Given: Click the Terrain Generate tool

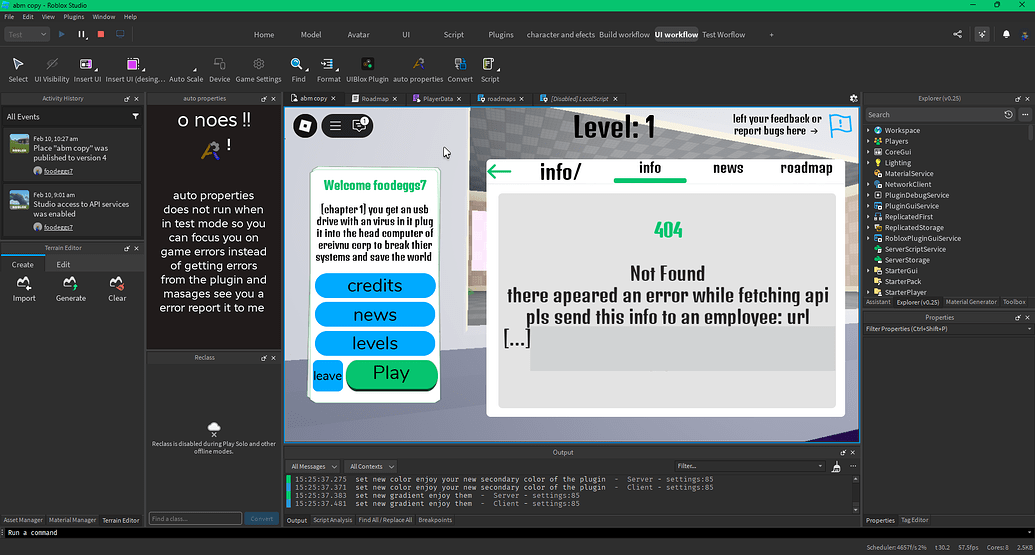Looking at the screenshot, I should coord(71,289).
